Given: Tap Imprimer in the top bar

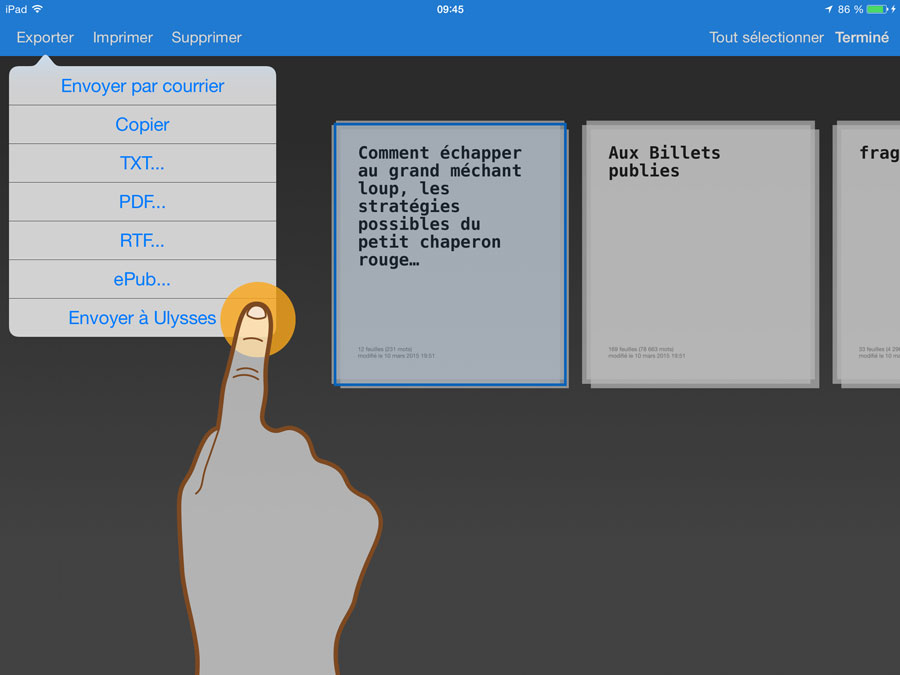Looking at the screenshot, I should 123,37.
